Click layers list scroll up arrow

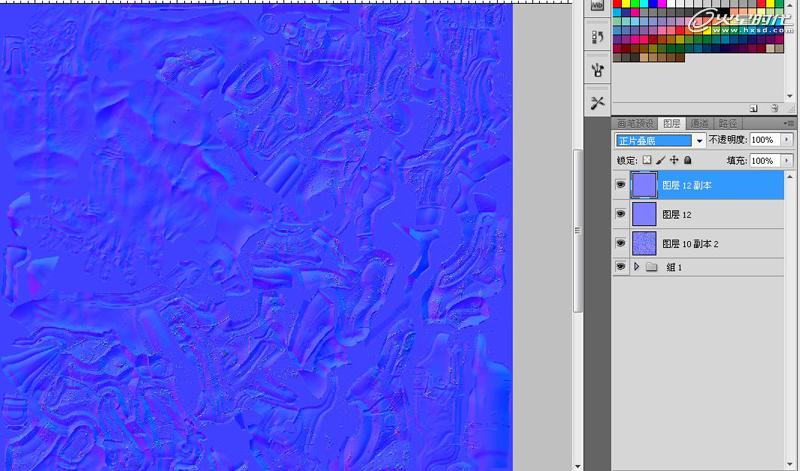790,177
